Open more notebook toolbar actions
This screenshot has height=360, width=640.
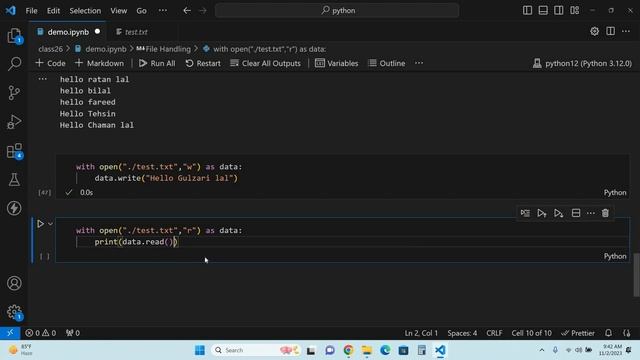(x=419, y=63)
